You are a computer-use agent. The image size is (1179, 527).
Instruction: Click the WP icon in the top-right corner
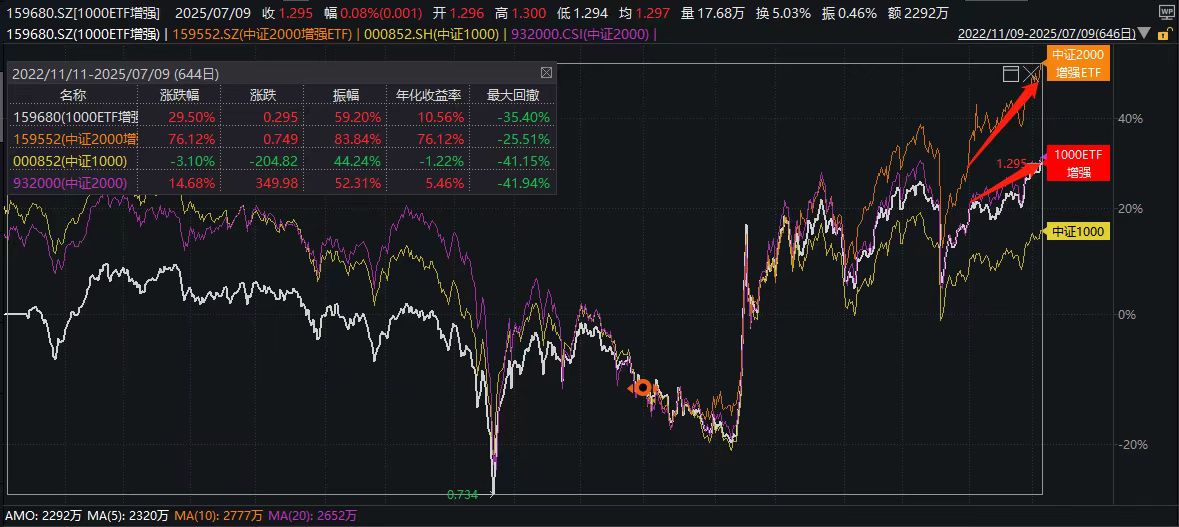click(1168, 13)
